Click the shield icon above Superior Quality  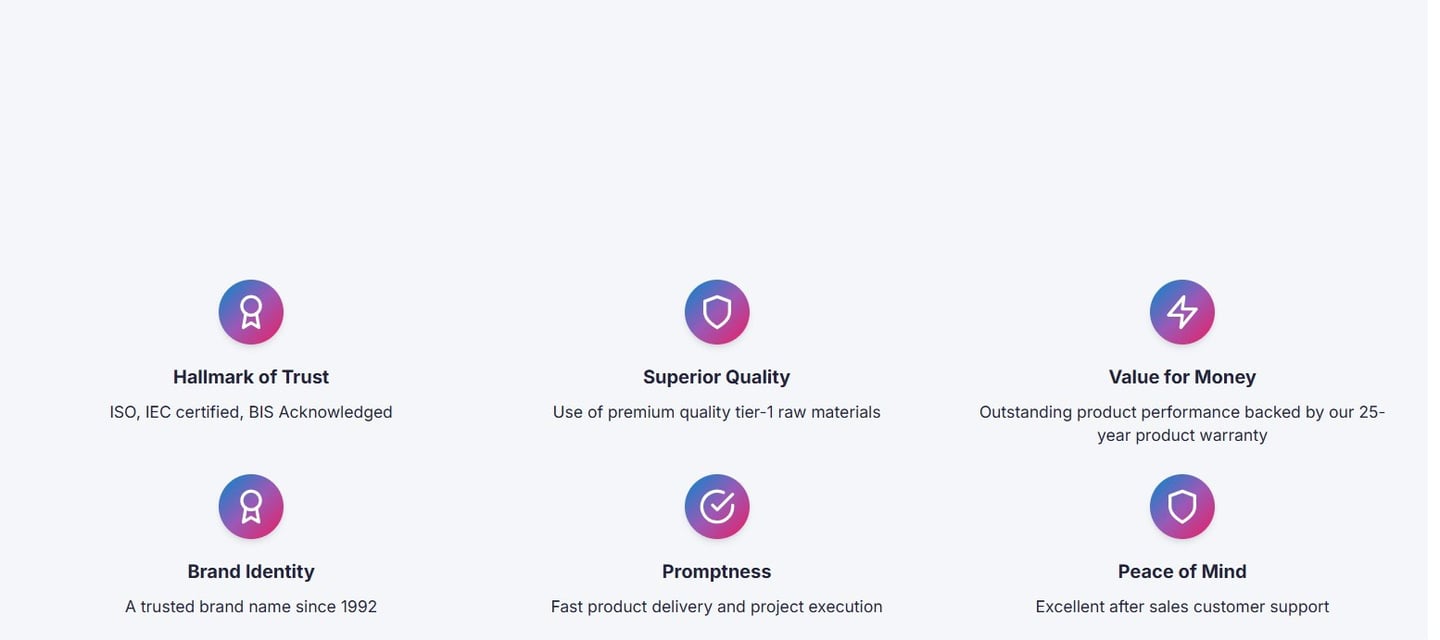(717, 312)
